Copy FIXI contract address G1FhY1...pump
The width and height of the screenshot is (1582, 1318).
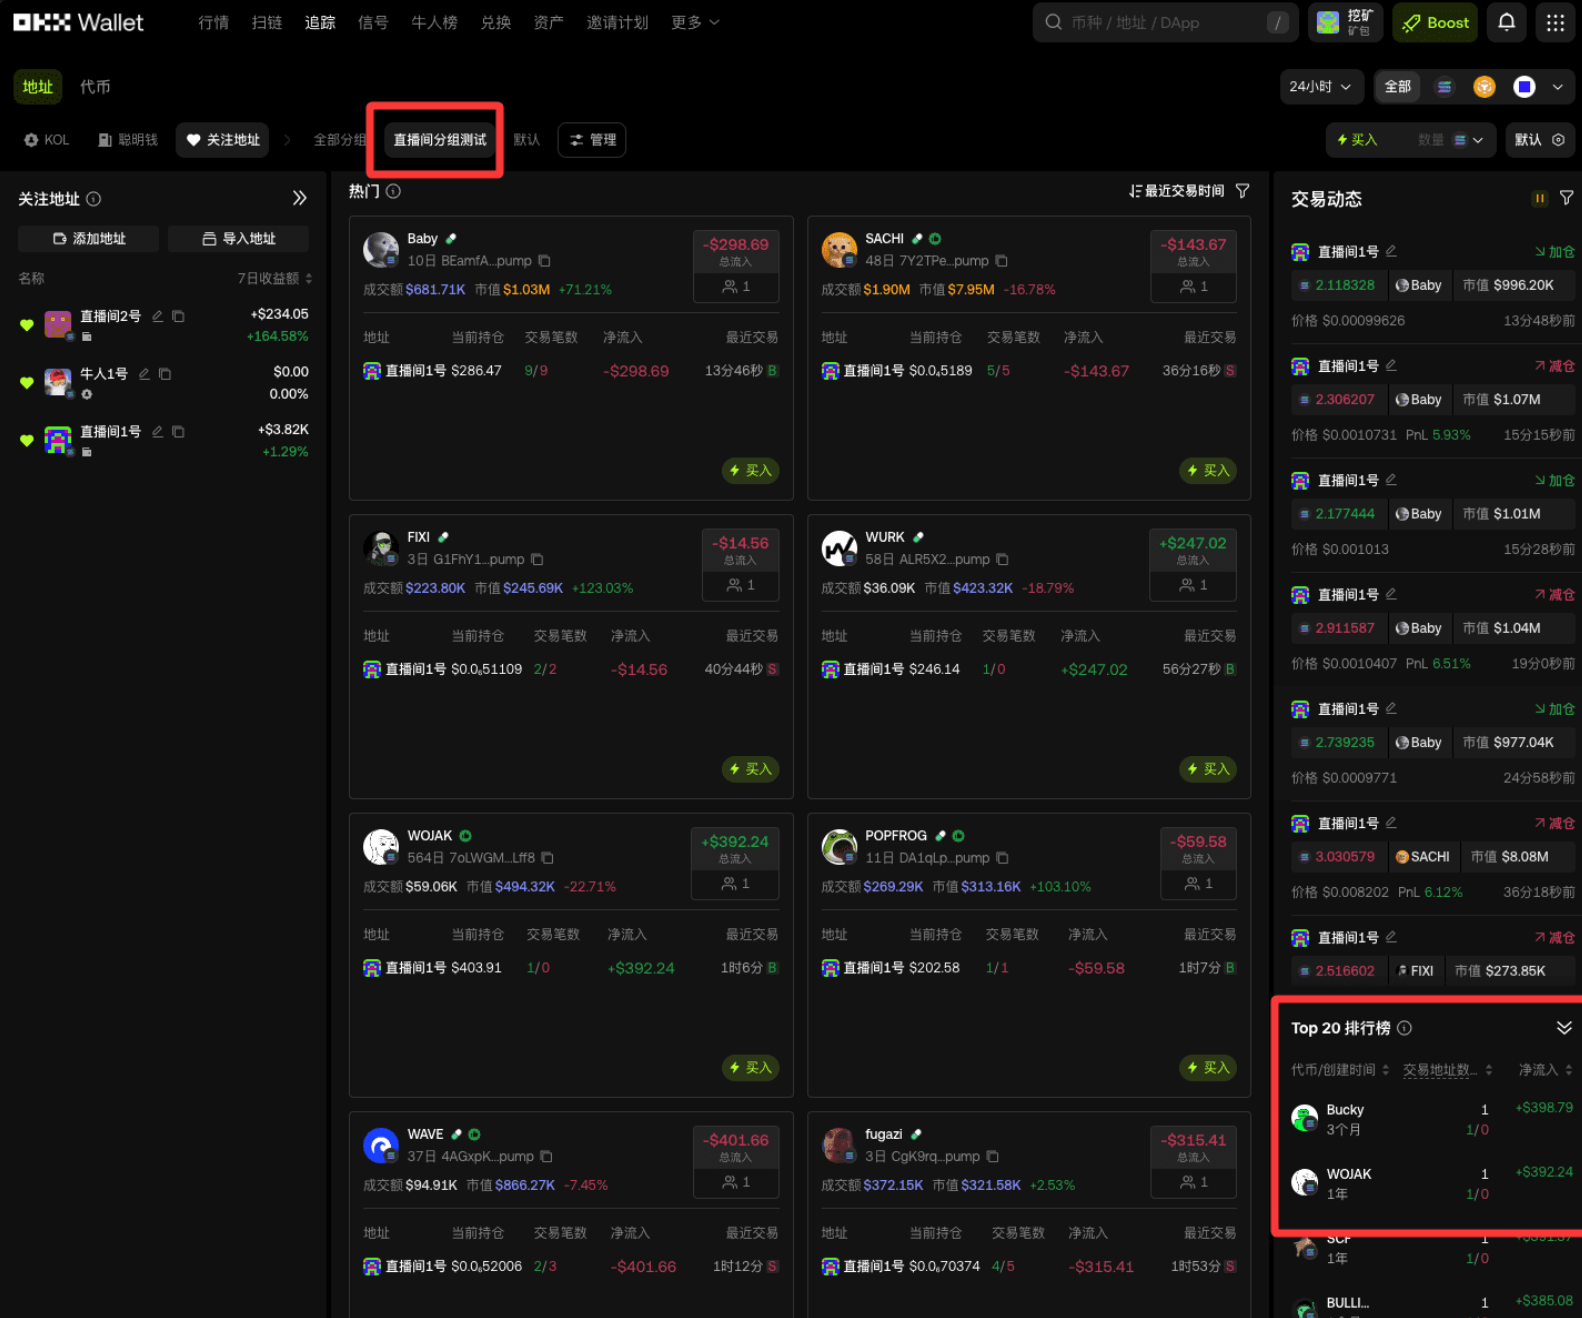point(537,559)
